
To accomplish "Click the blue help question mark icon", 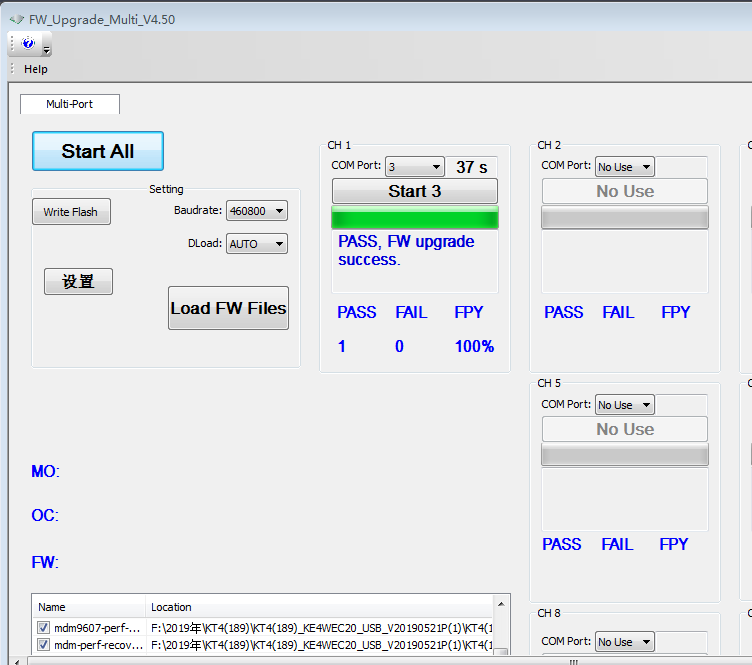I will click(x=28, y=43).
